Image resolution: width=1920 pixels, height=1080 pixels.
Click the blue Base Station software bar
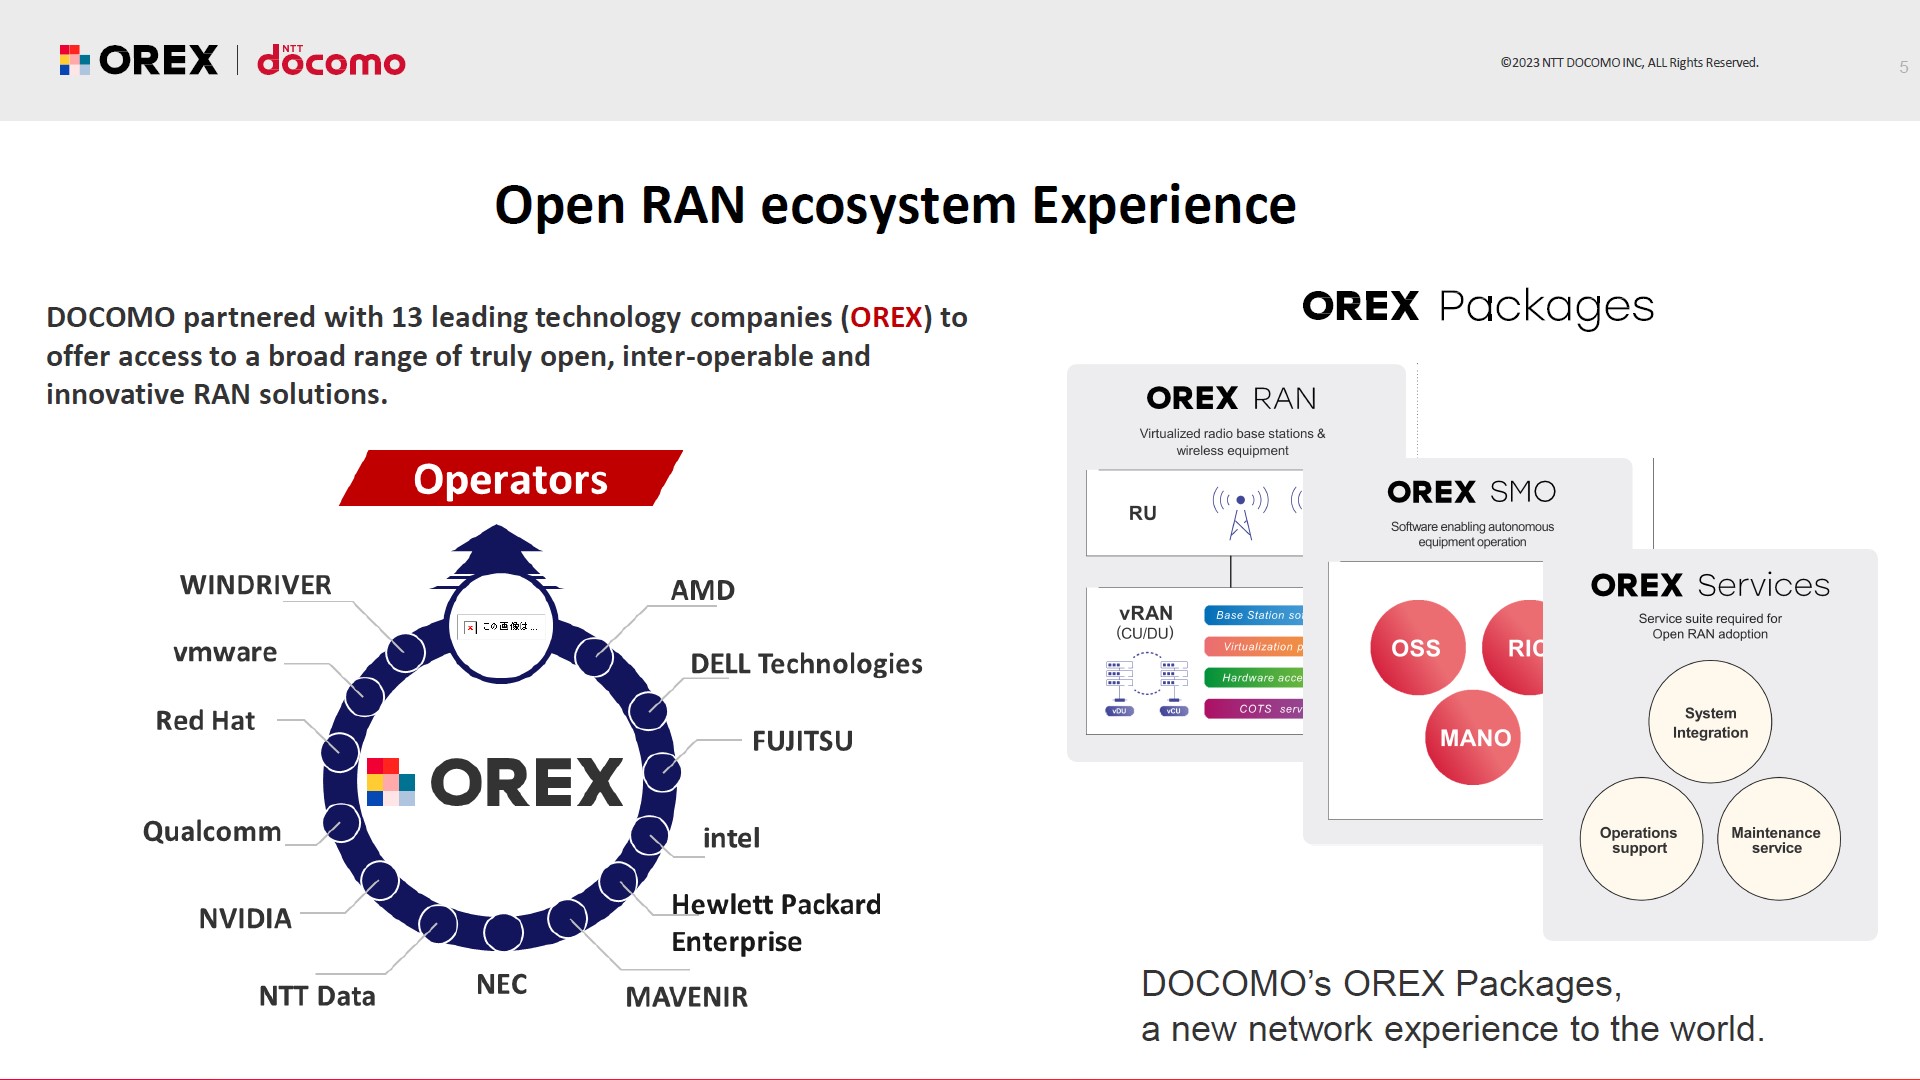pos(1254,615)
